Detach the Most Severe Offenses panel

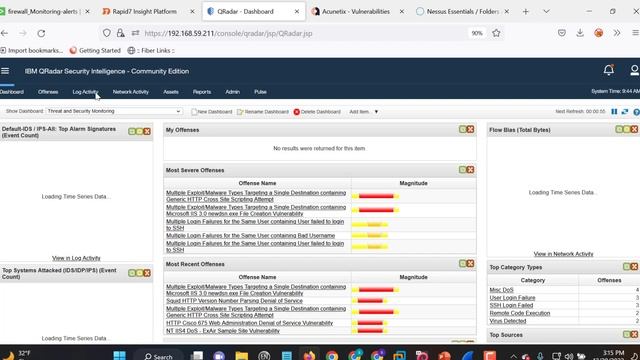462,169
